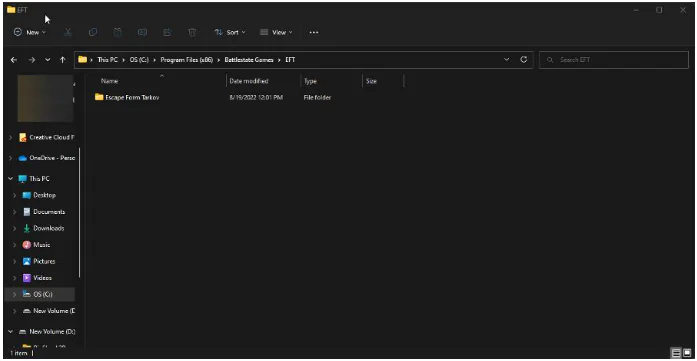Expand the Pictures tree node
697x361 pixels.
[15, 261]
